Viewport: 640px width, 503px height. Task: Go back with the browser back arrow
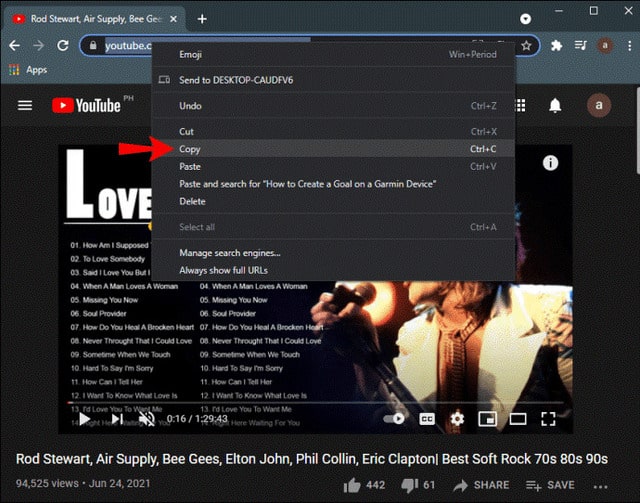(x=15, y=46)
